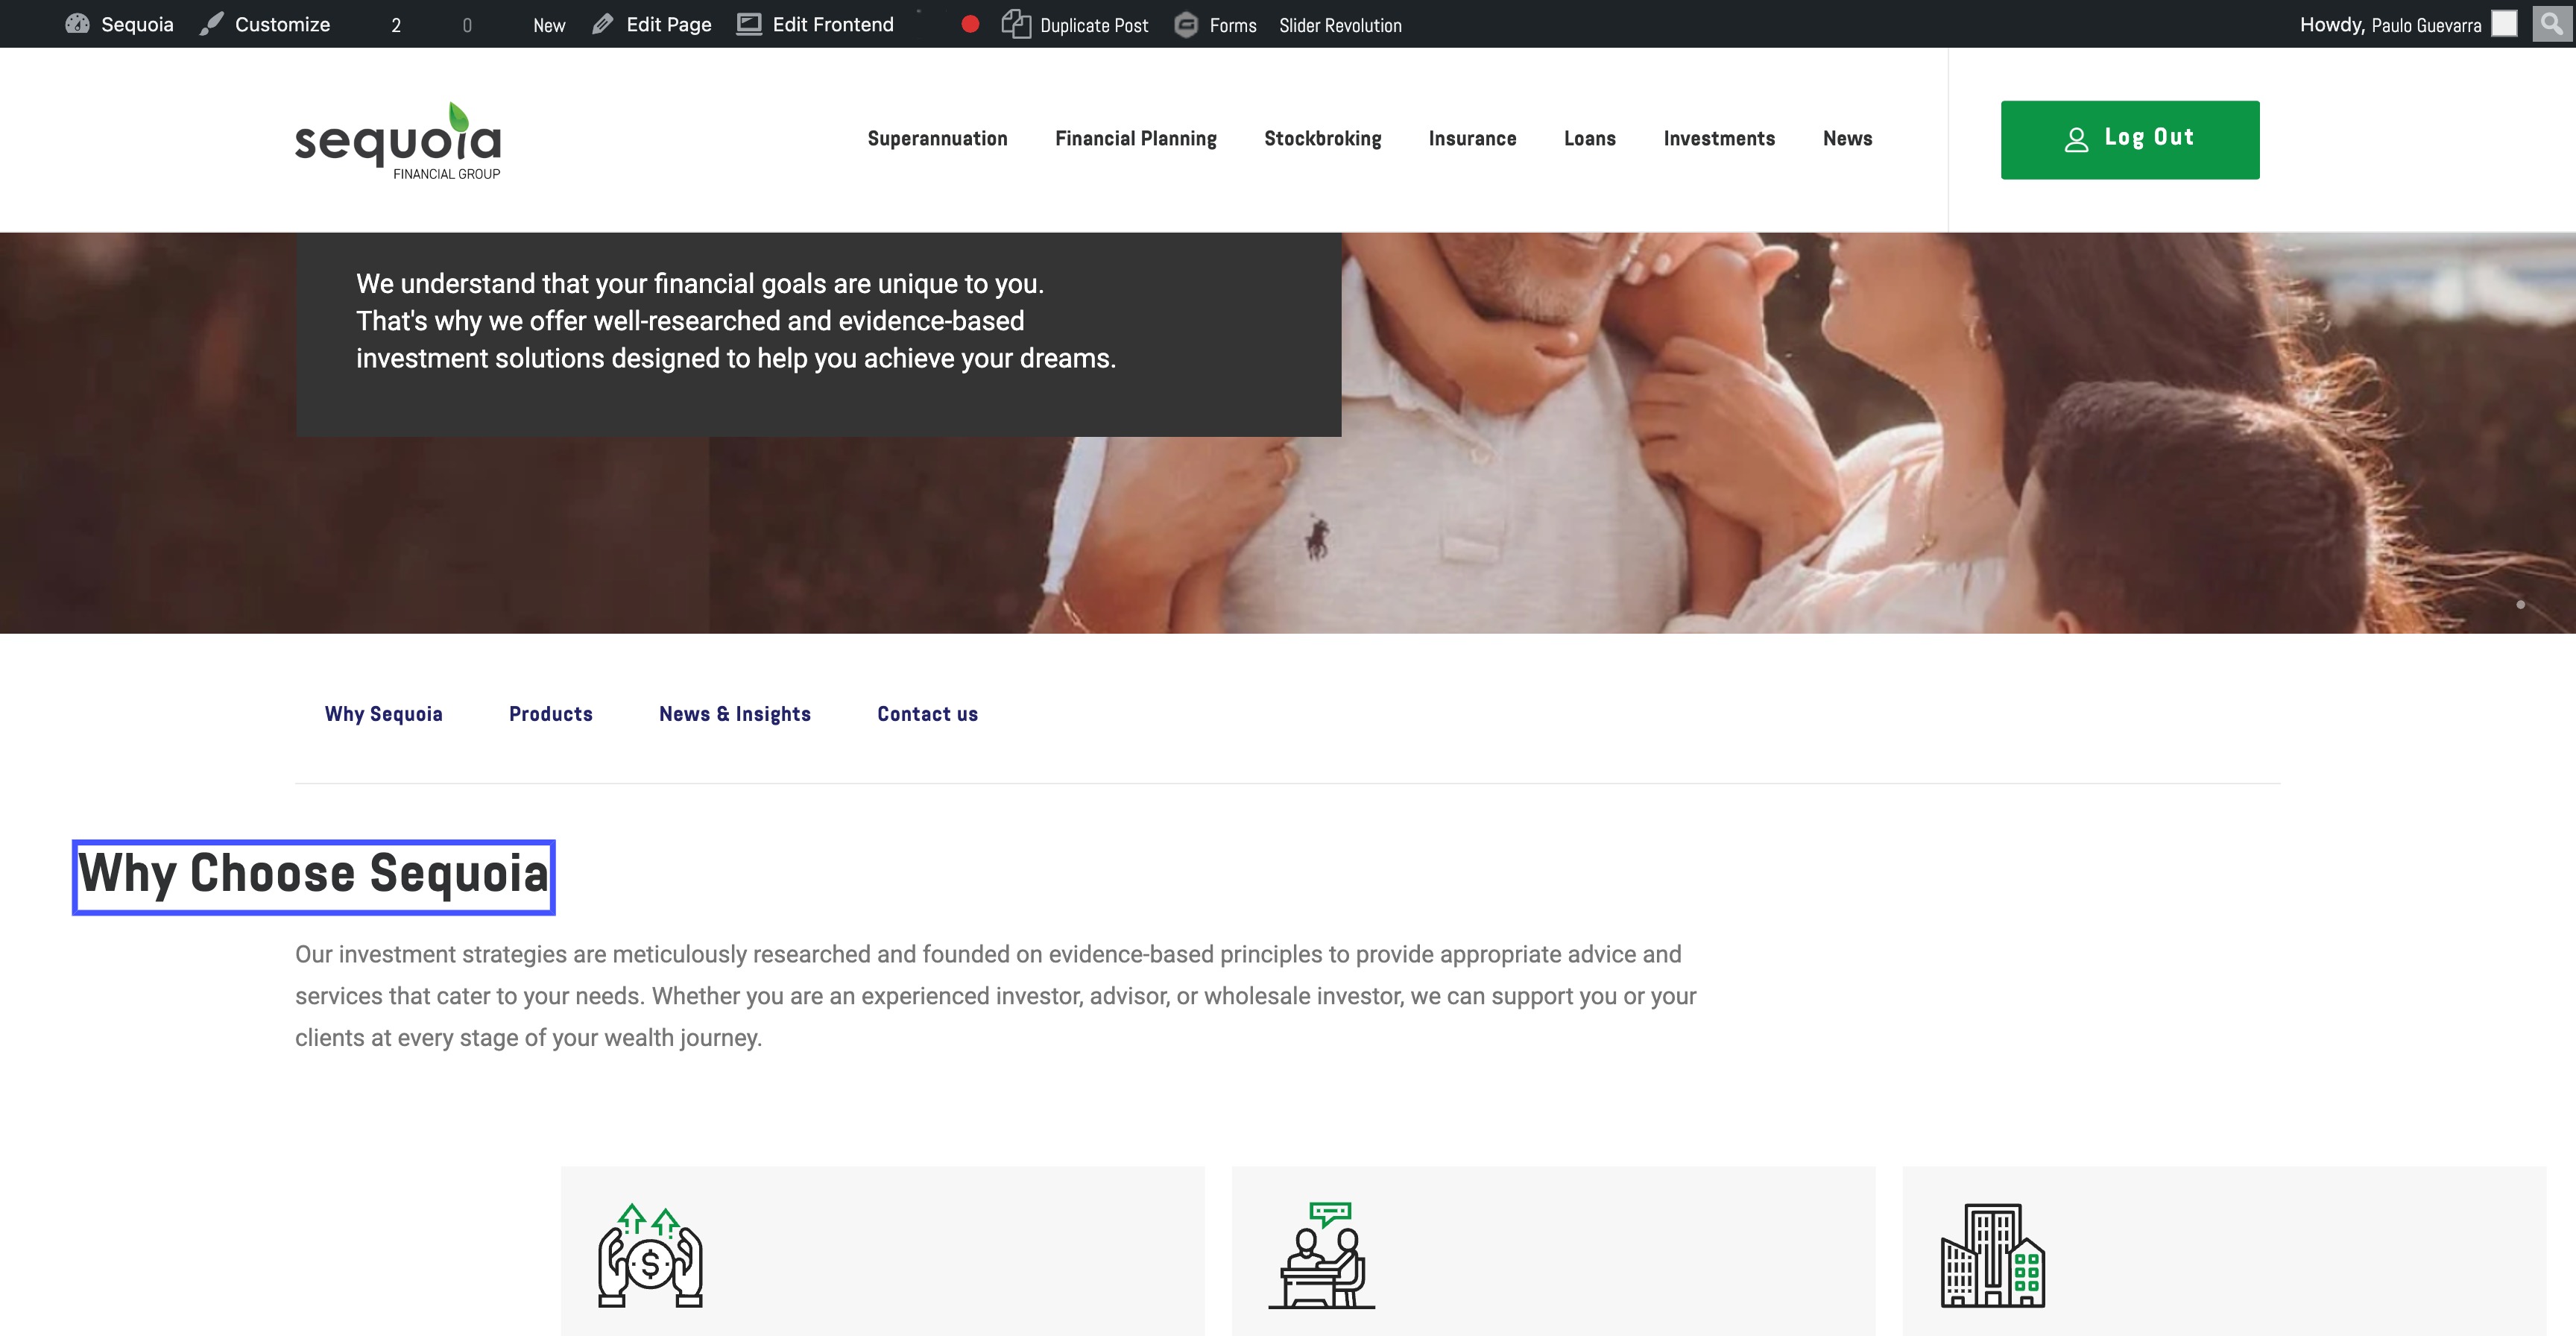This screenshot has height=1336, width=2576.
Task: Select the Duplicate Post icon
Action: click(x=1016, y=24)
